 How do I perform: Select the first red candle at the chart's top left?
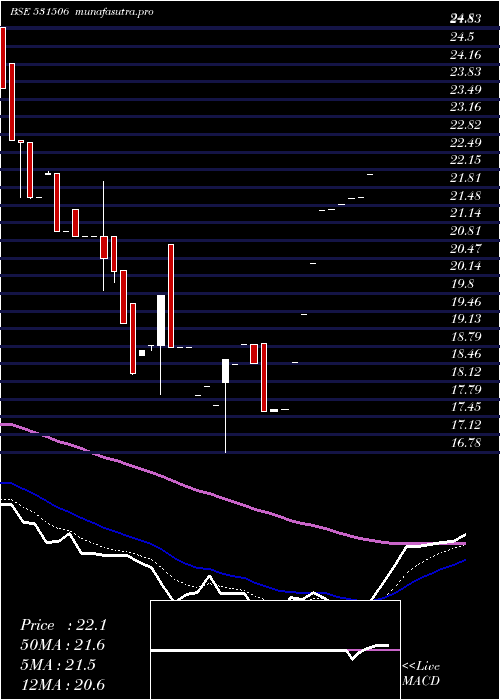click(3, 58)
